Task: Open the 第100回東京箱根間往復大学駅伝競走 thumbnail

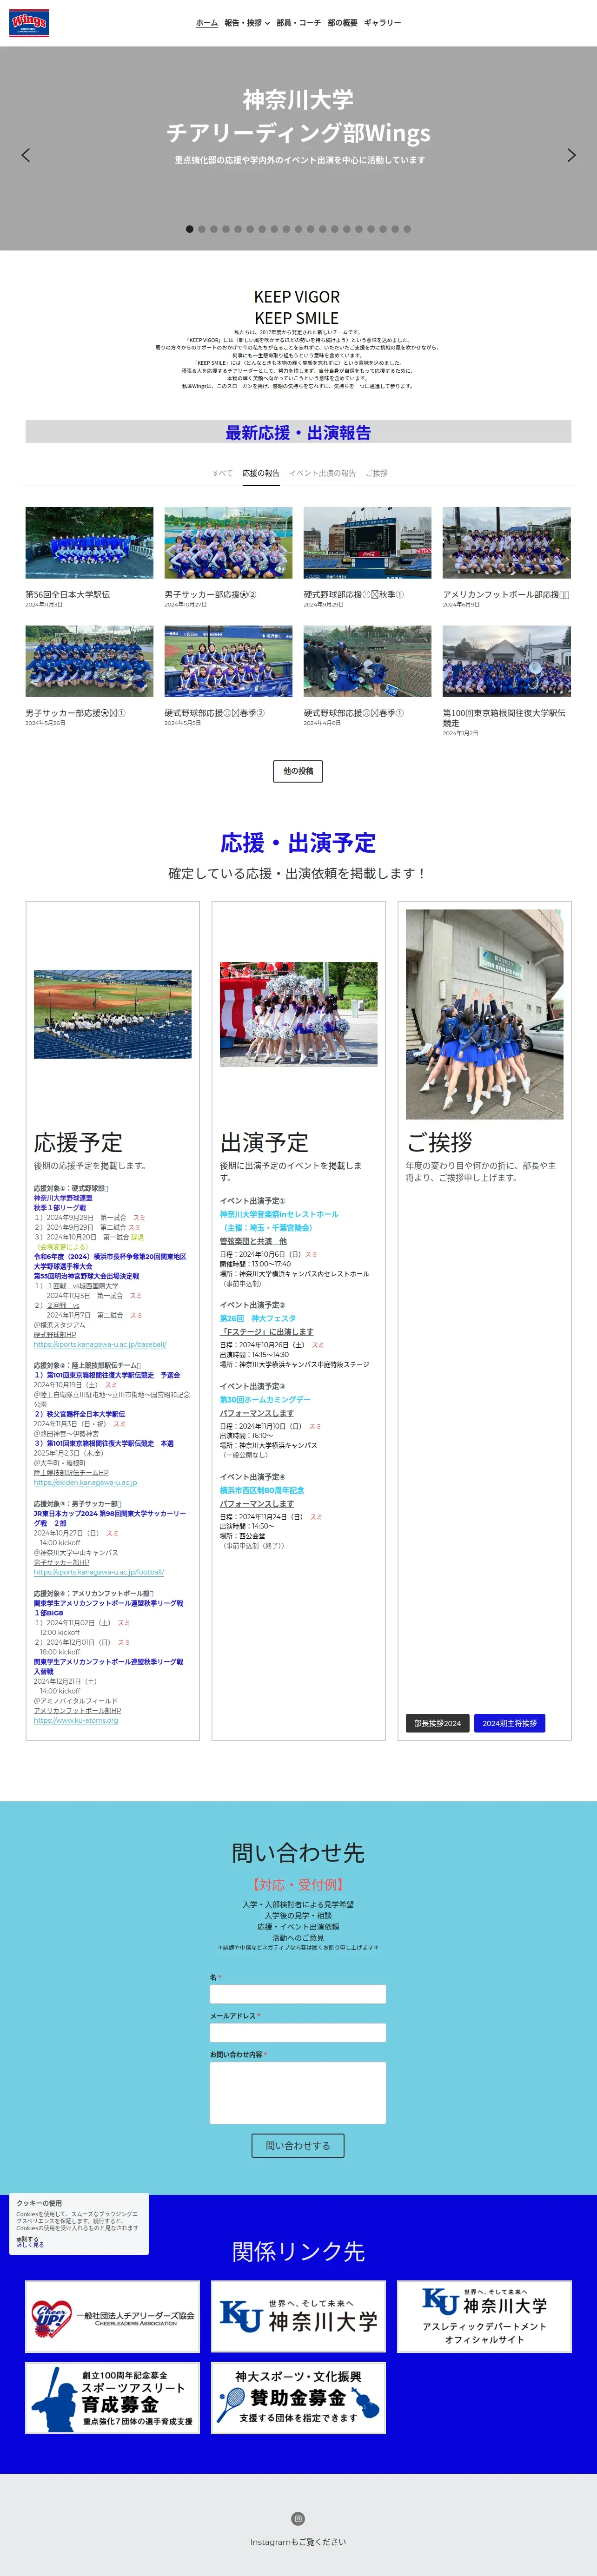Action: (x=507, y=662)
